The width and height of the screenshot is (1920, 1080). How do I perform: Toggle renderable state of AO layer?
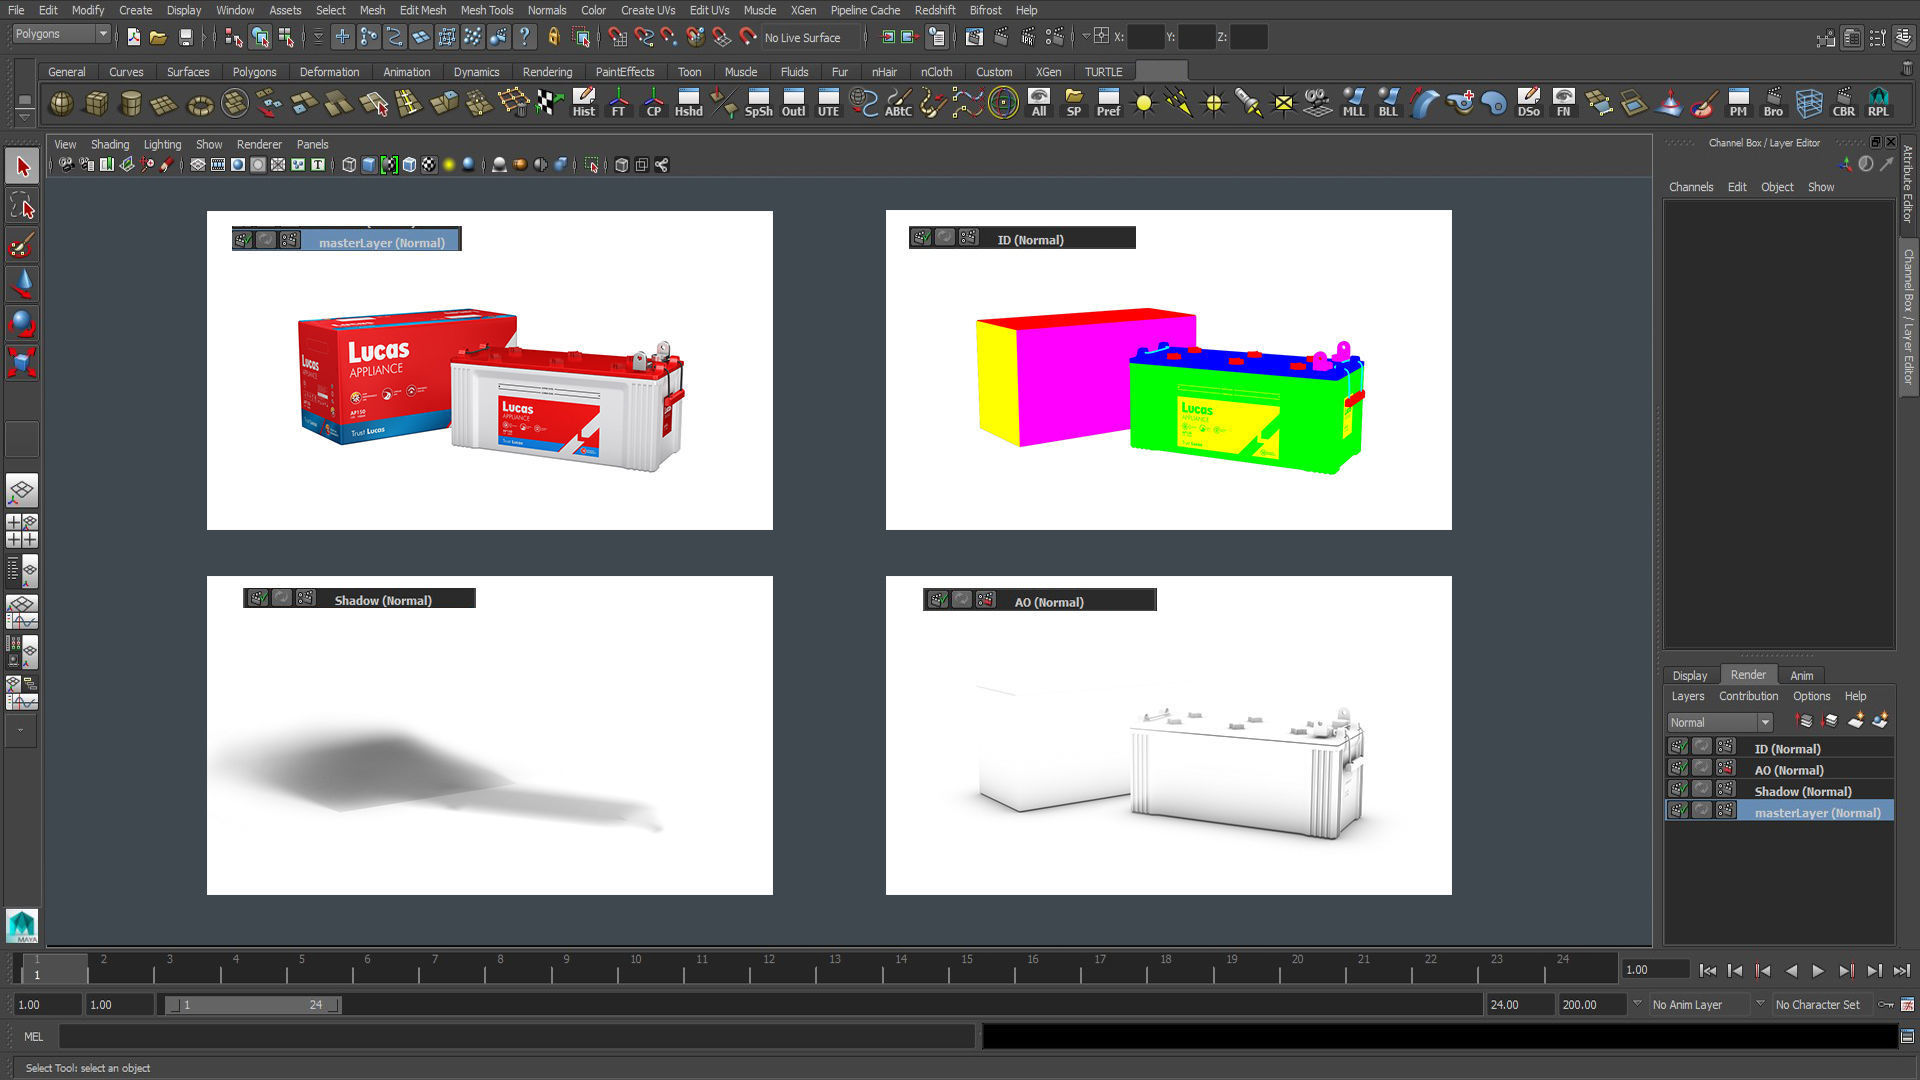point(1678,768)
